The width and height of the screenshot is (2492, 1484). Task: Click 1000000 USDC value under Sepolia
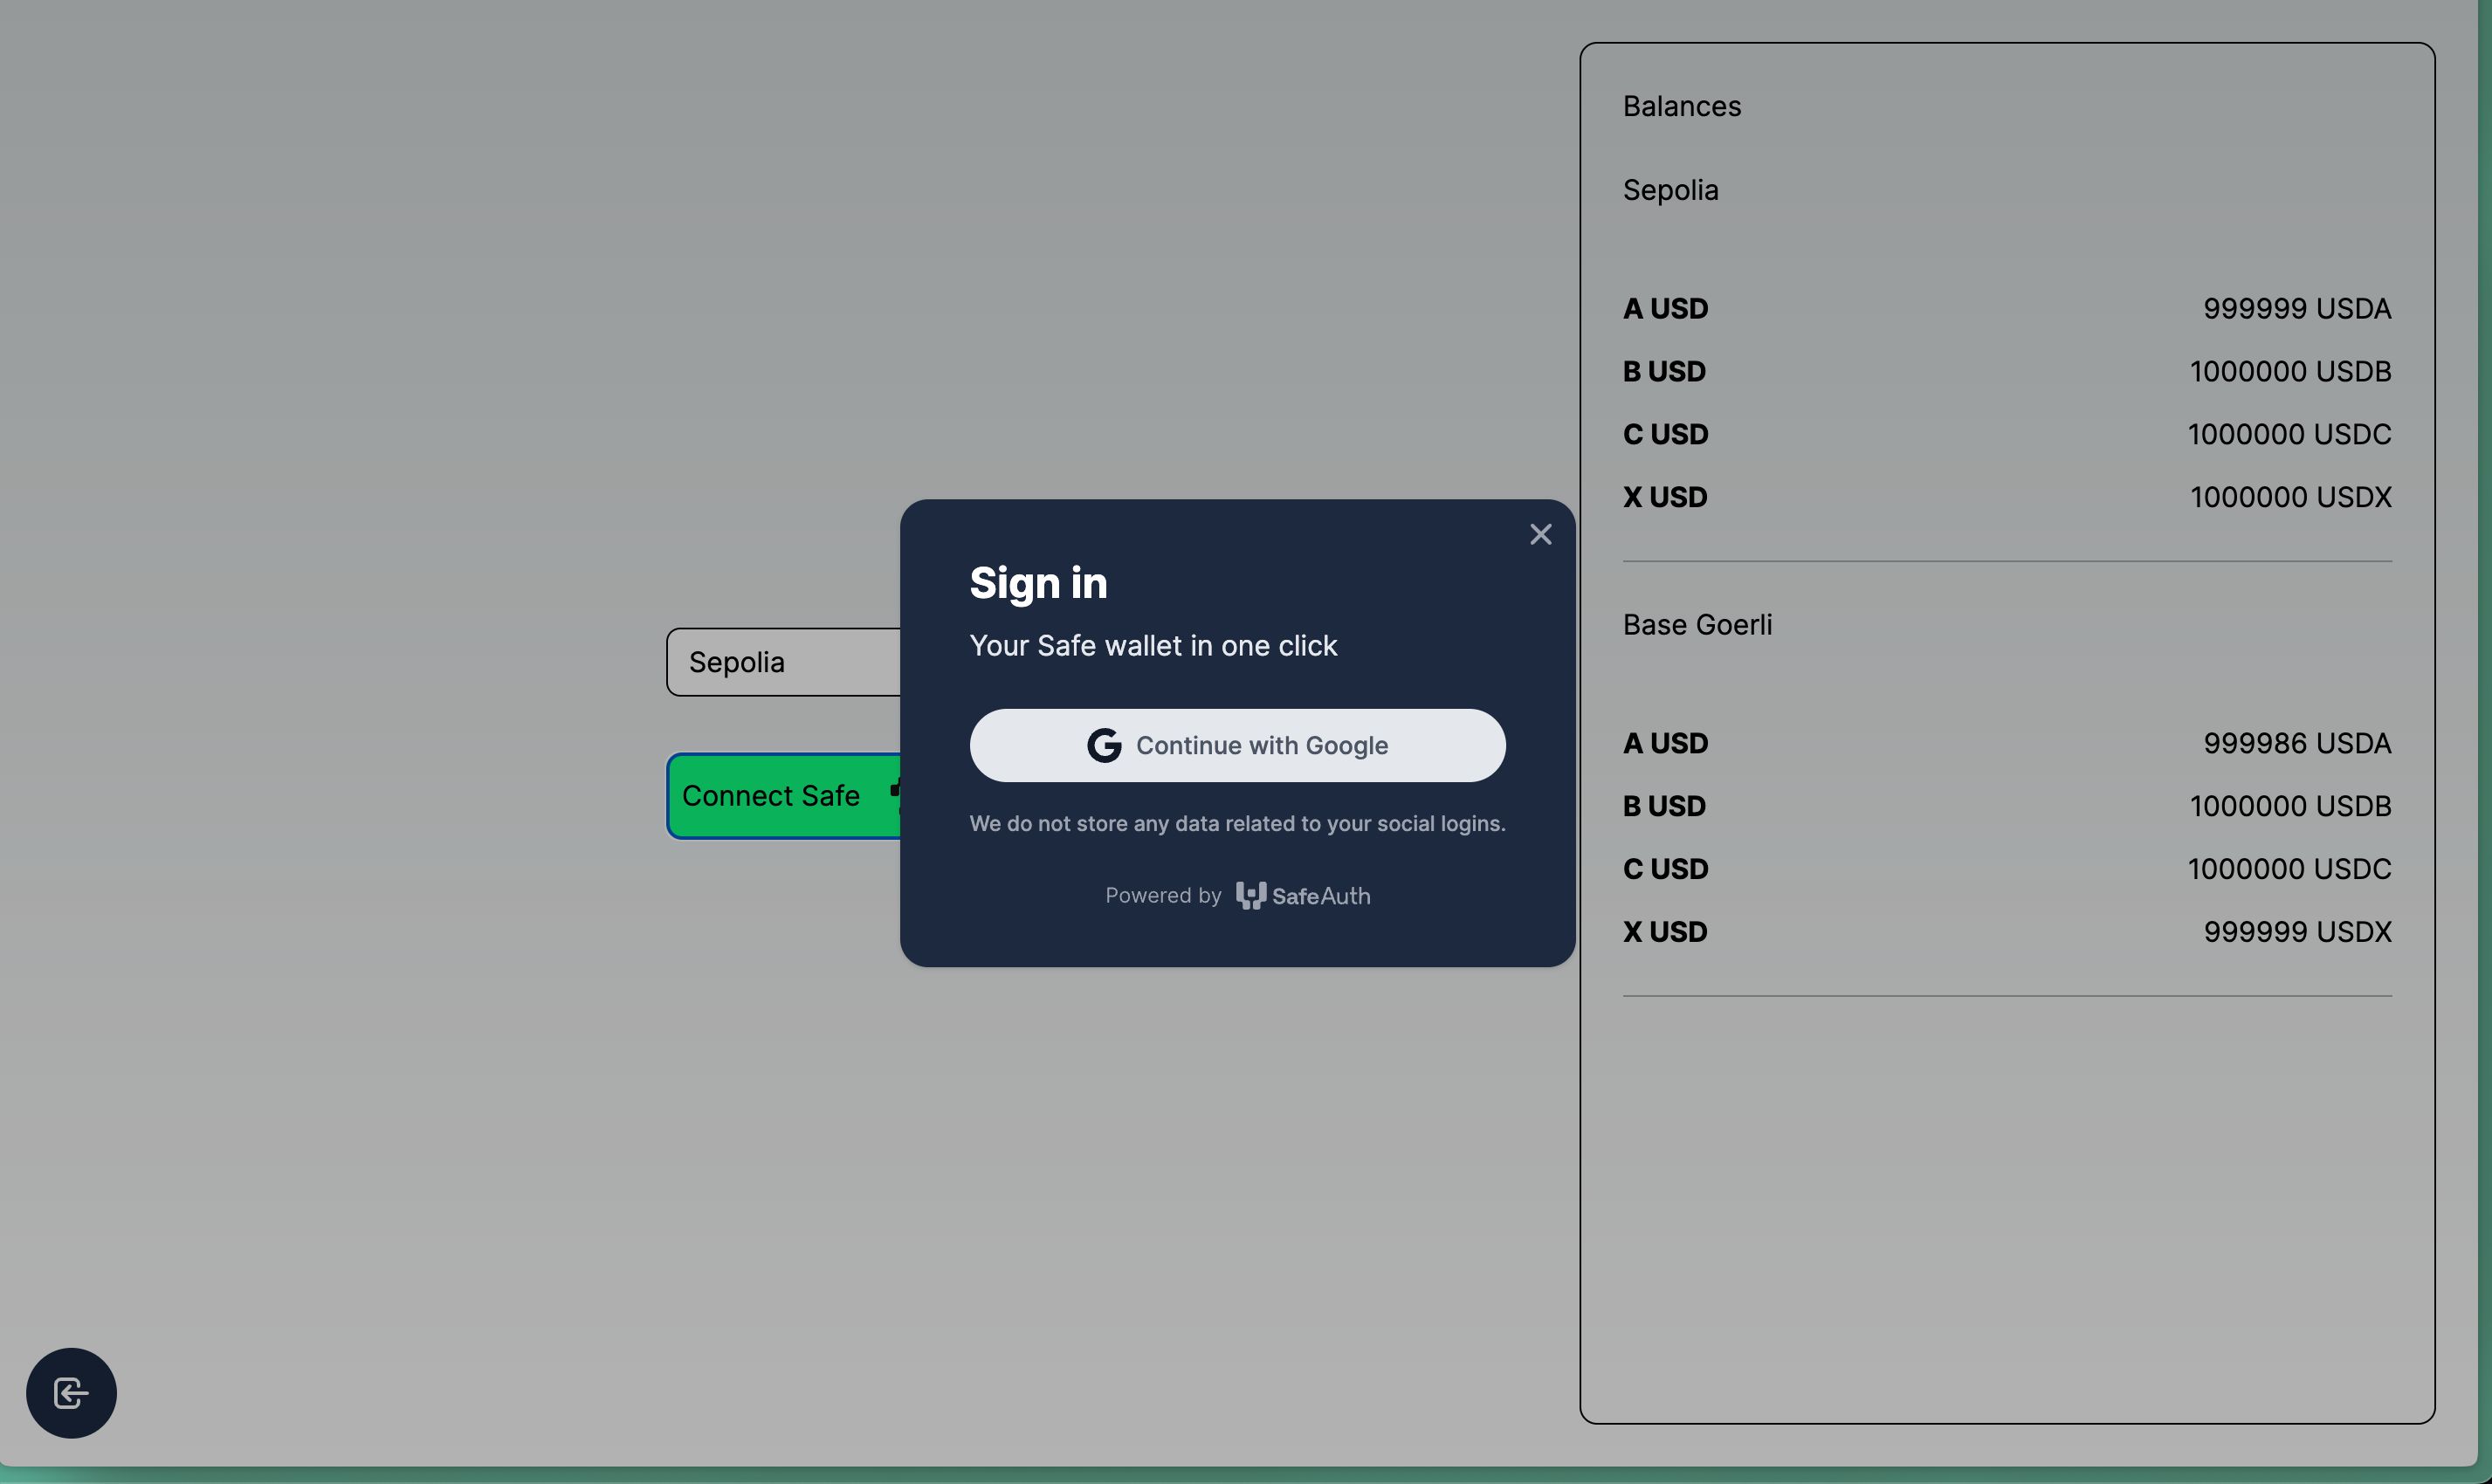2289,434
